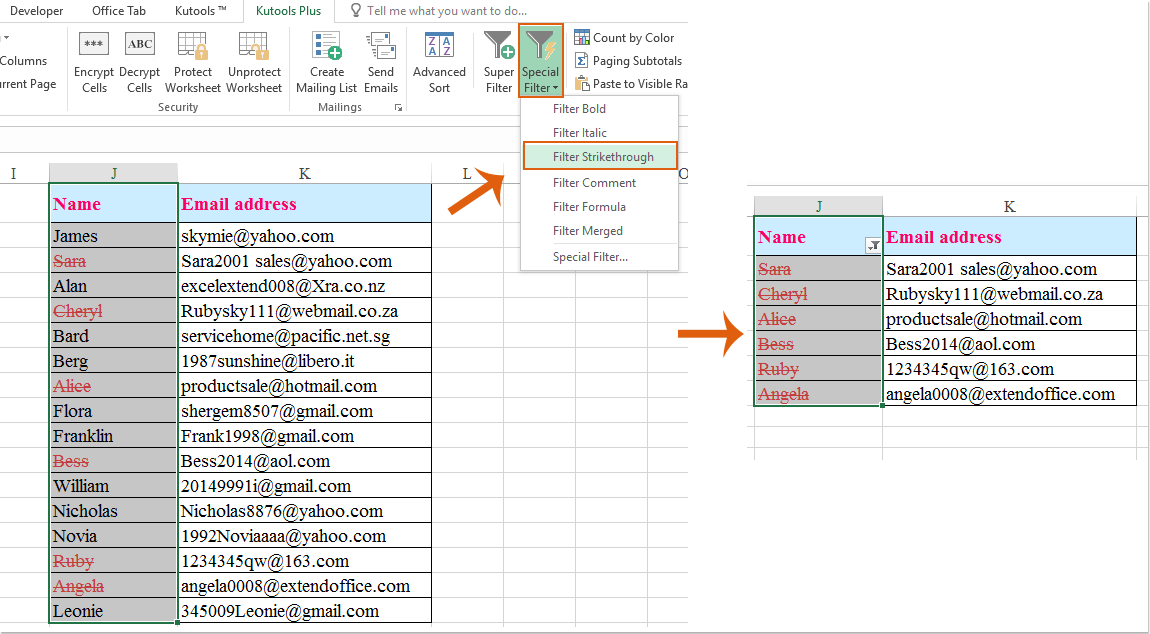Click the Tell me search box
1150x634 pixels.
point(450,11)
